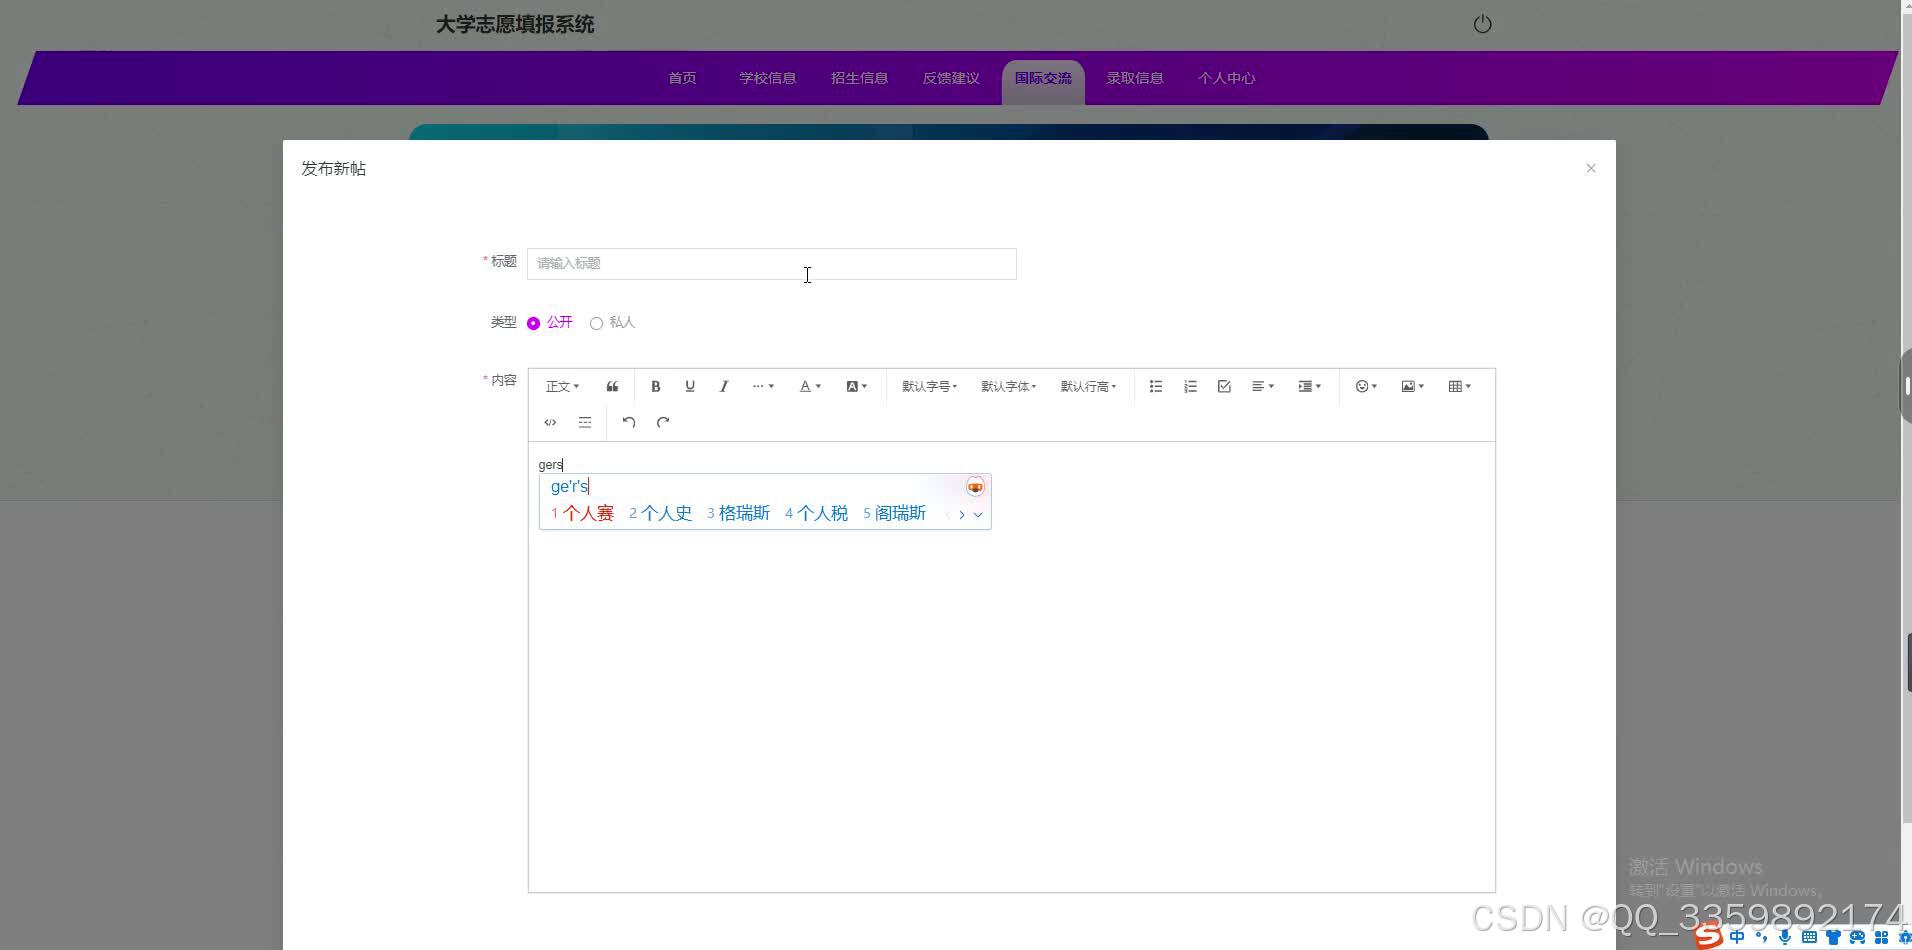Click the power logout icon

coord(1482,24)
